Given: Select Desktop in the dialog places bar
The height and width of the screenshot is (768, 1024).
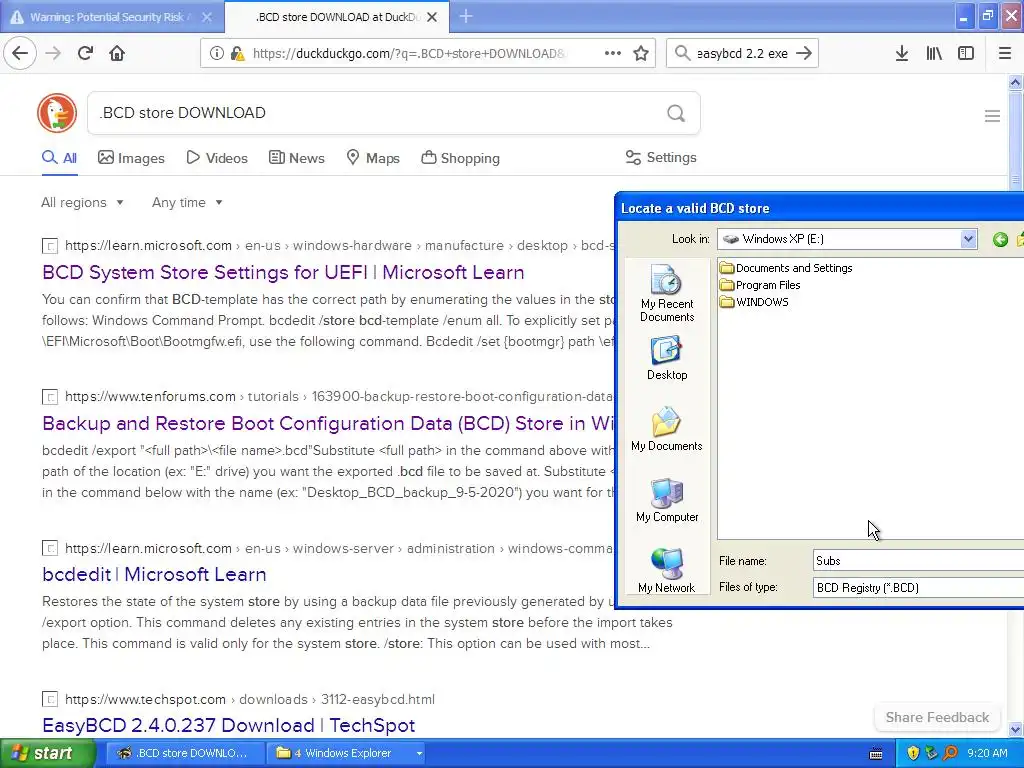Looking at the screenshot, I should click(667, 358).
